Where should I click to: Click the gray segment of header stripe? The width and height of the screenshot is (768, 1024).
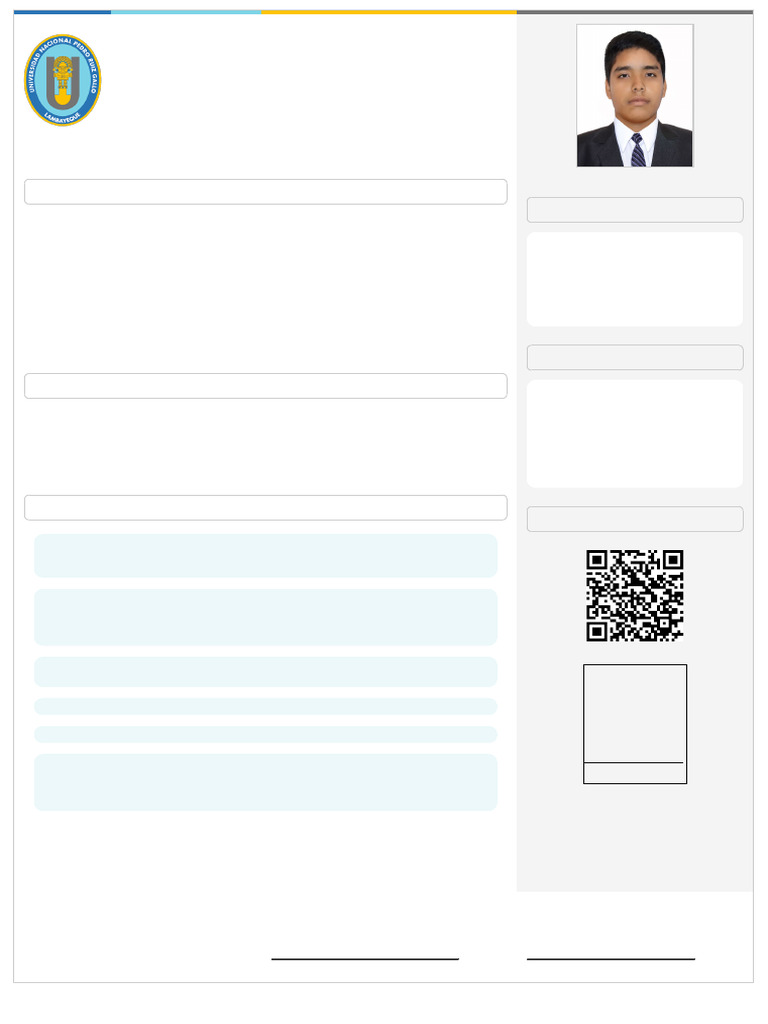point(635,12)
